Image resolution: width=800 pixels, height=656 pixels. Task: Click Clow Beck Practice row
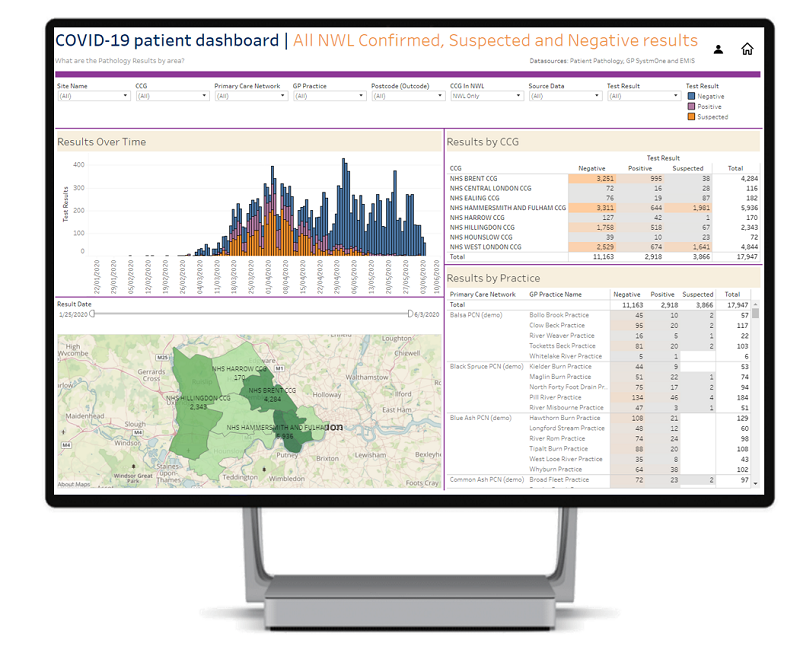[x=639, y=325]
